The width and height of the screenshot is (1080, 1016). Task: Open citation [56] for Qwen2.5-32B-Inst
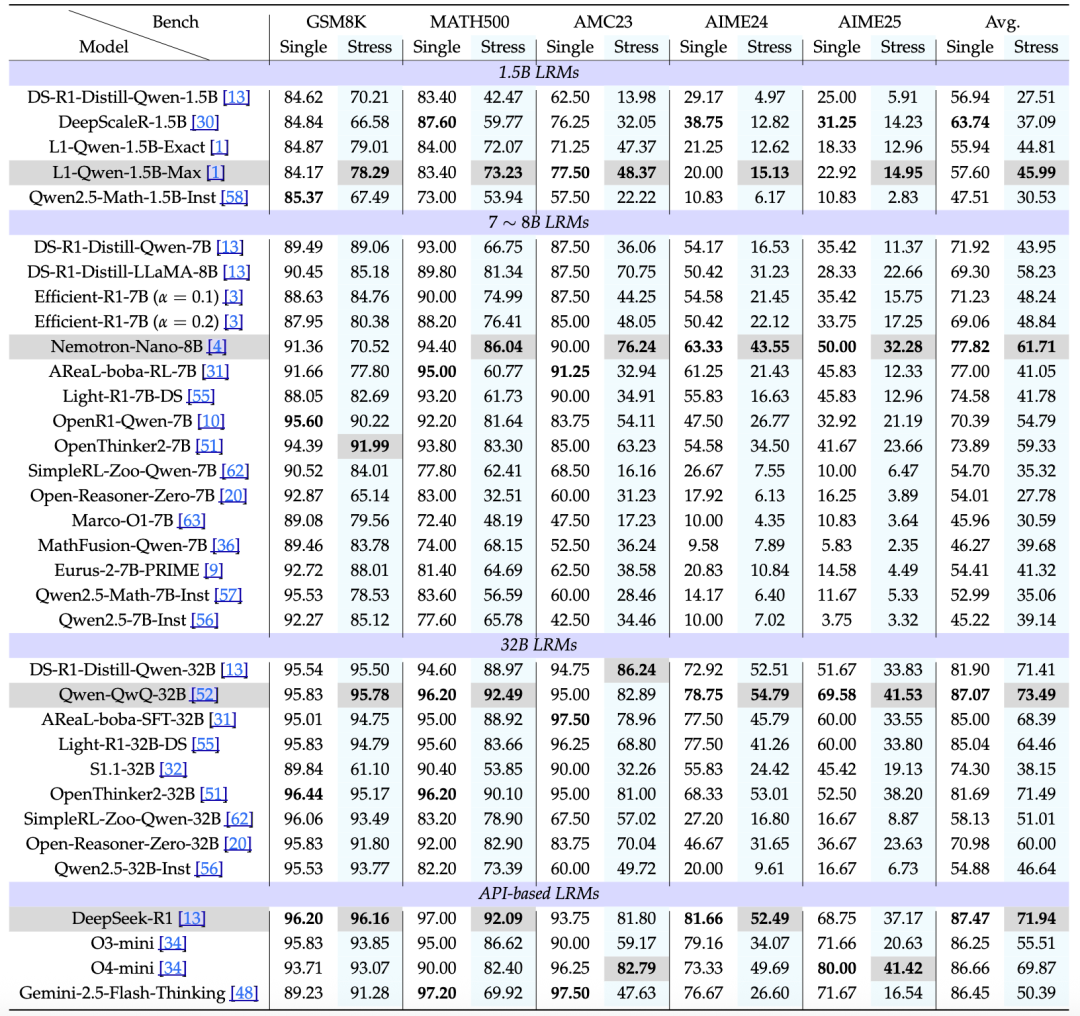pyautogui.click(x=209, y=868)
